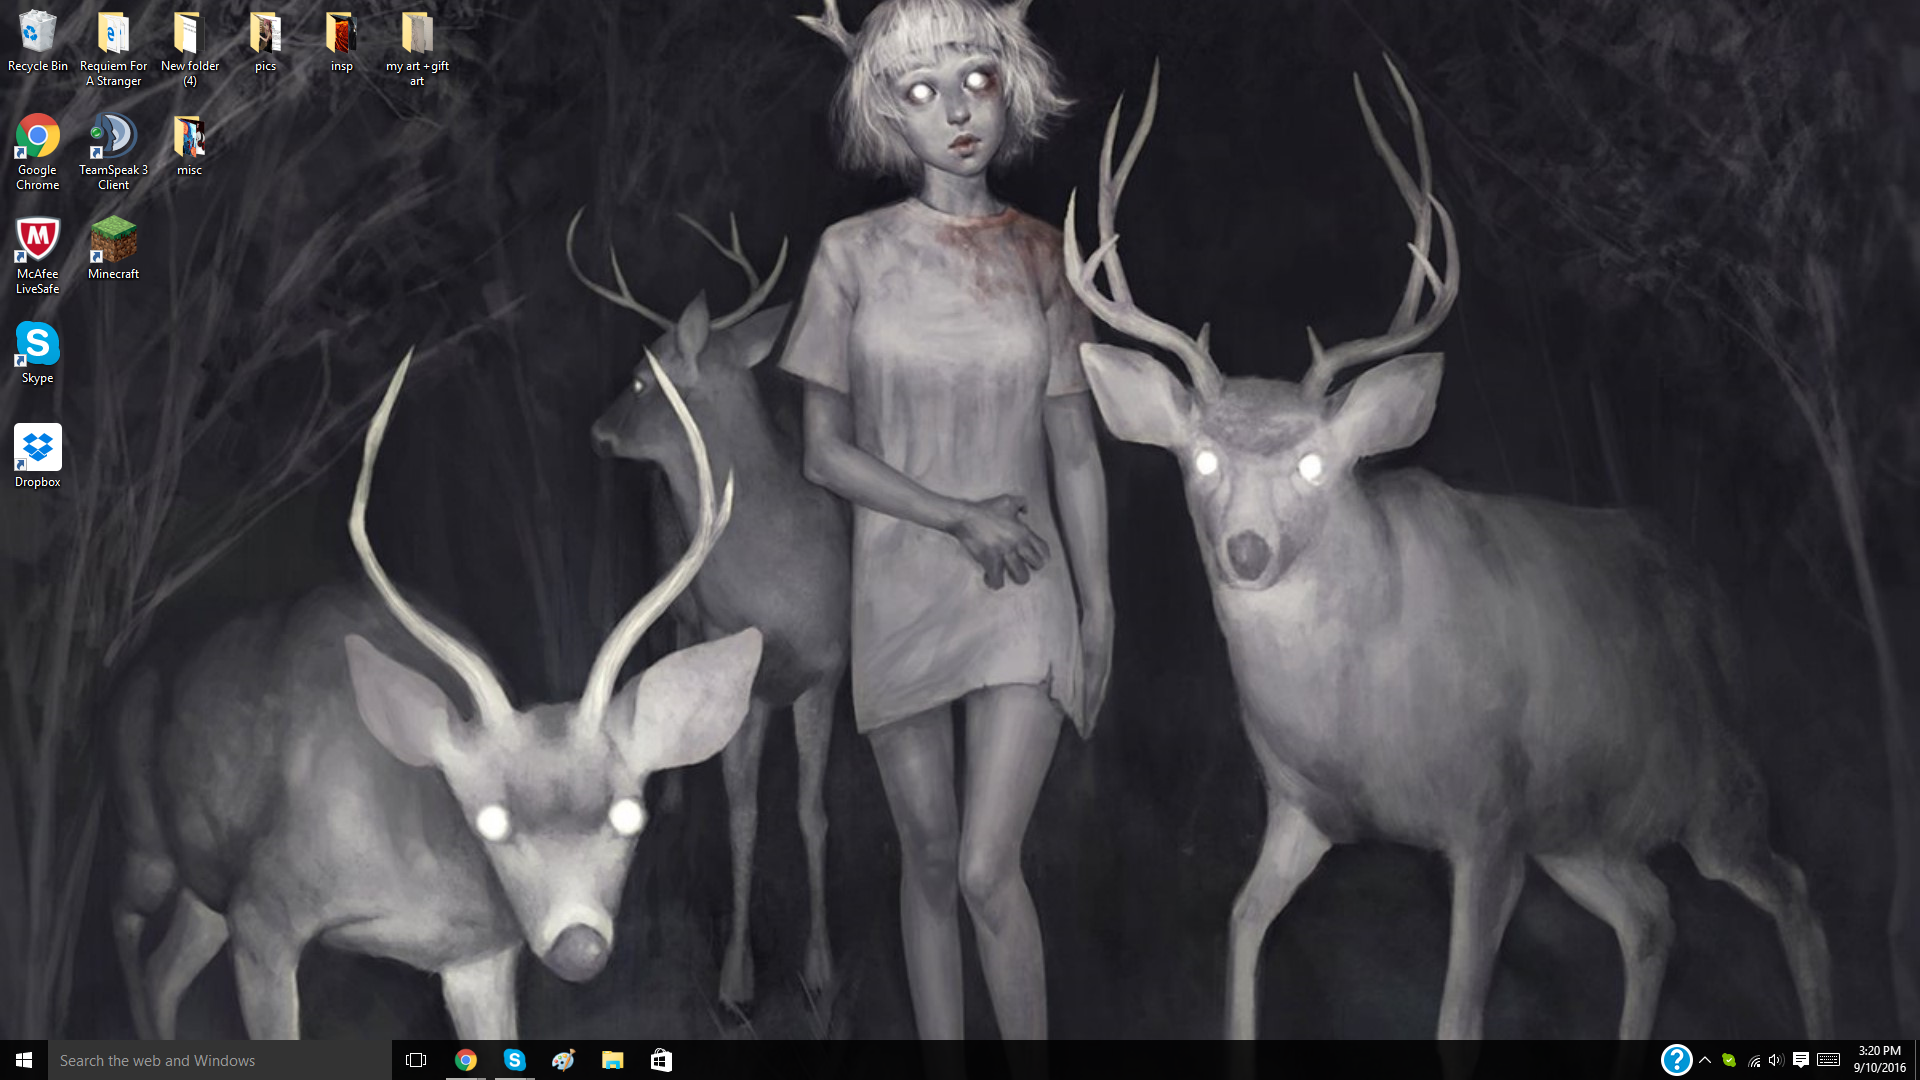Open Task View from the taskbar
The height and width of the screenshot is (1080, 1920).
[x=416, y=1060]
